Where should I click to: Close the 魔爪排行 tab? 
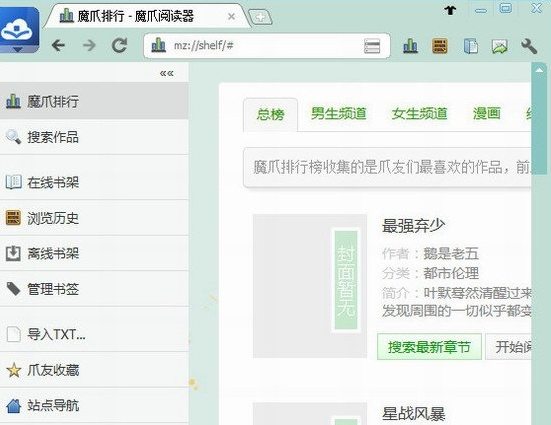231,16
